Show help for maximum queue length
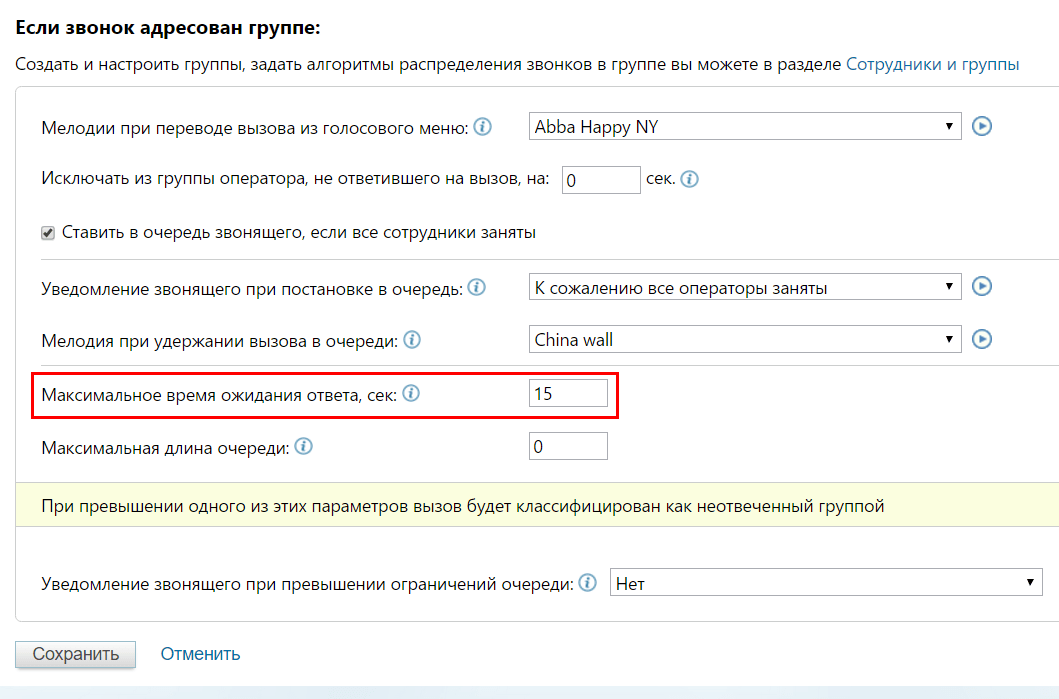 tap(304, 447)
